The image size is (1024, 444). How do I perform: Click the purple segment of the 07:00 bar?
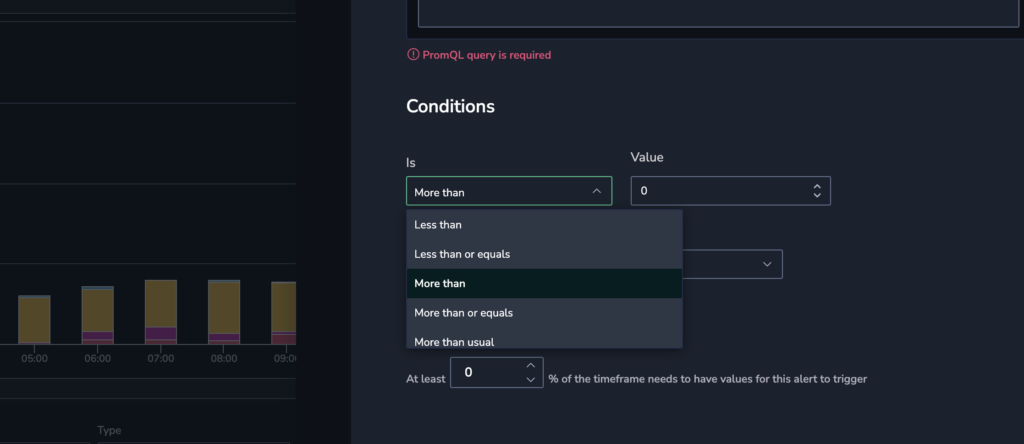pyautogui.click(x=160, y=334)
